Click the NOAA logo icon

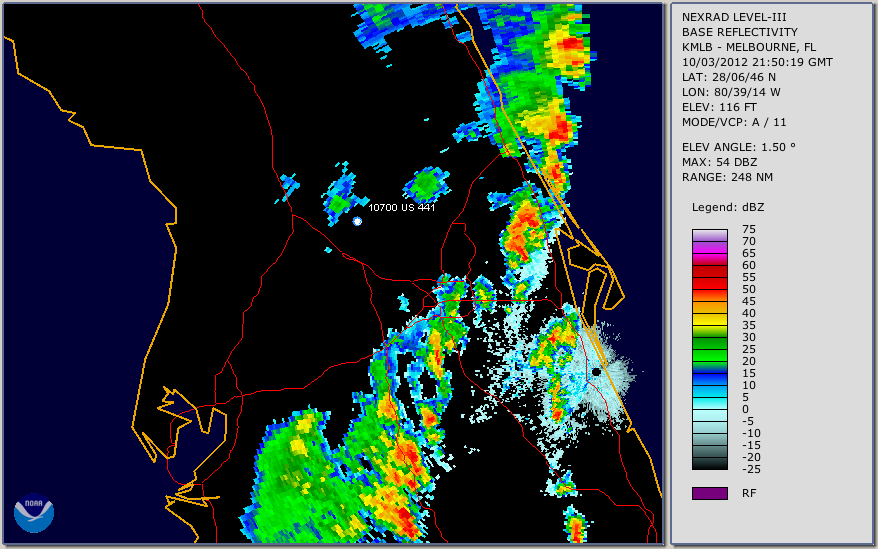(x=34, y=513)
